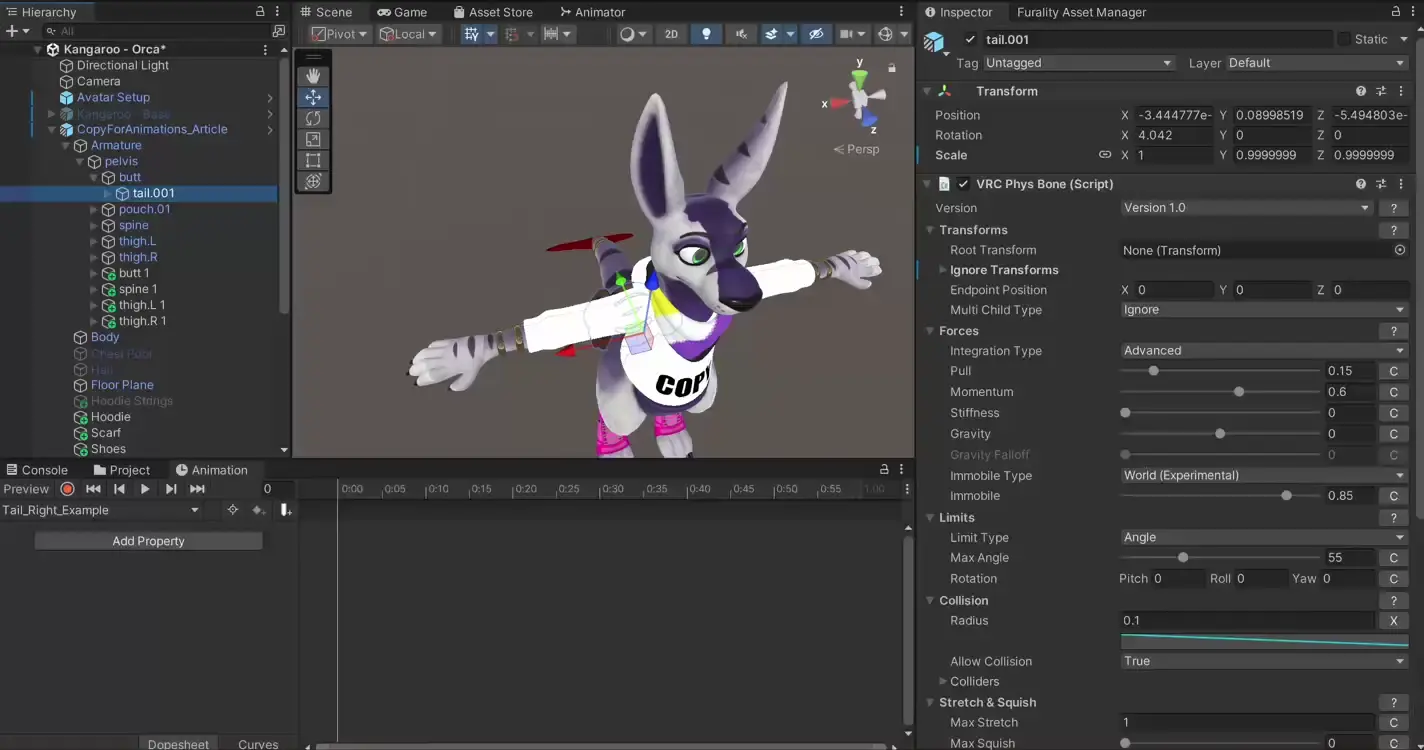Click the Add Property button

tap(148, 541)
